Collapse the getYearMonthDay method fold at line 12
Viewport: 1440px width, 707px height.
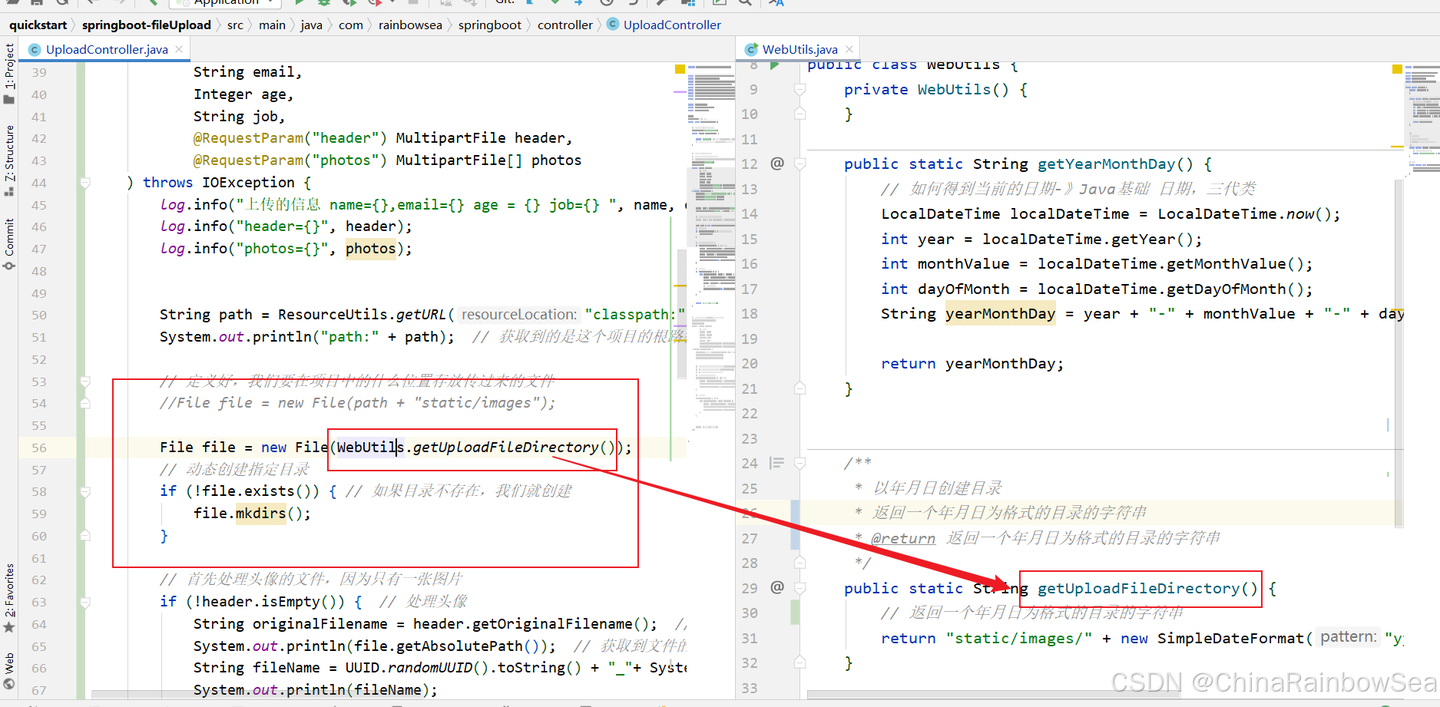point(800,164)
